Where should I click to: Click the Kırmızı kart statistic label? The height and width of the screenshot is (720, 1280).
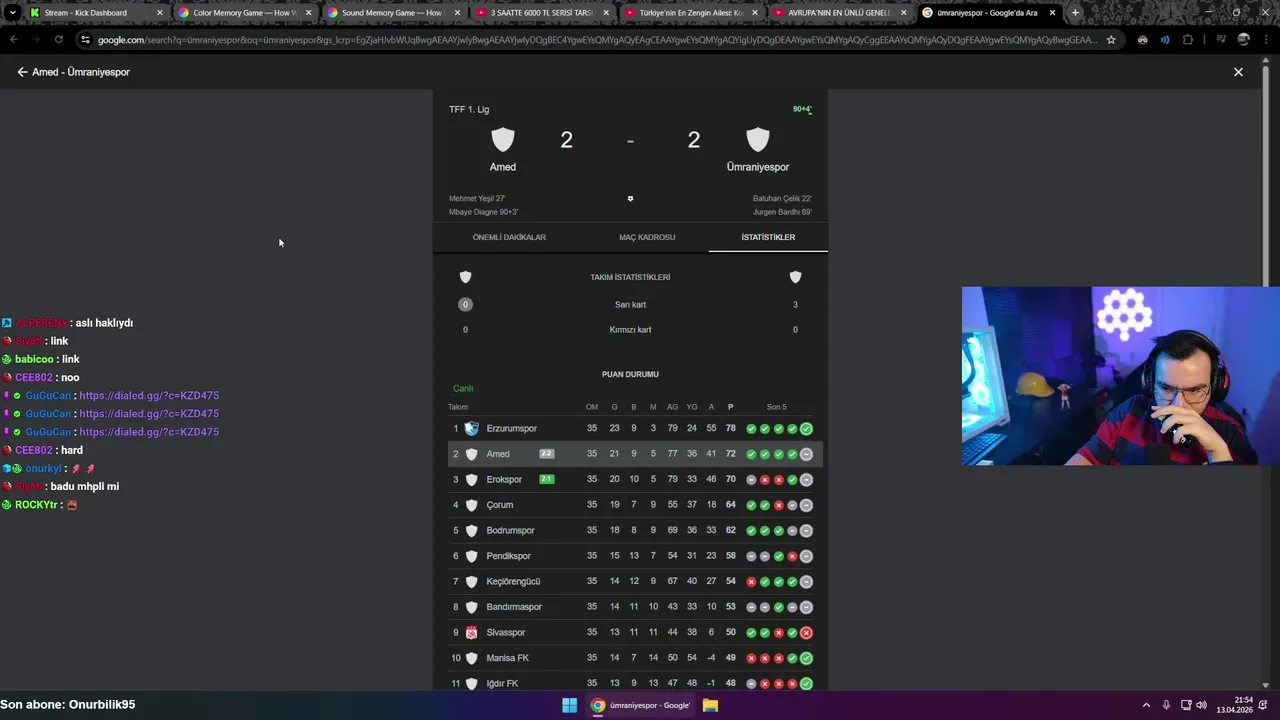[630, 329]
